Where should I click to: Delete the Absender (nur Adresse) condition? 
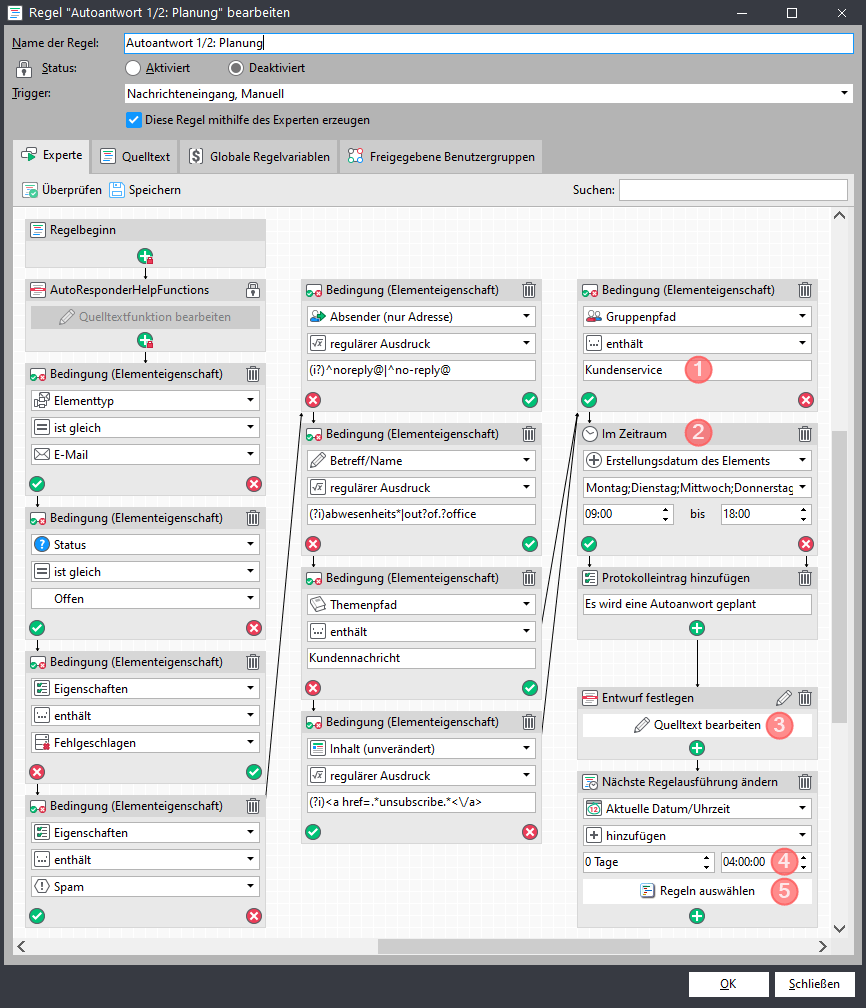coord(529,290)
